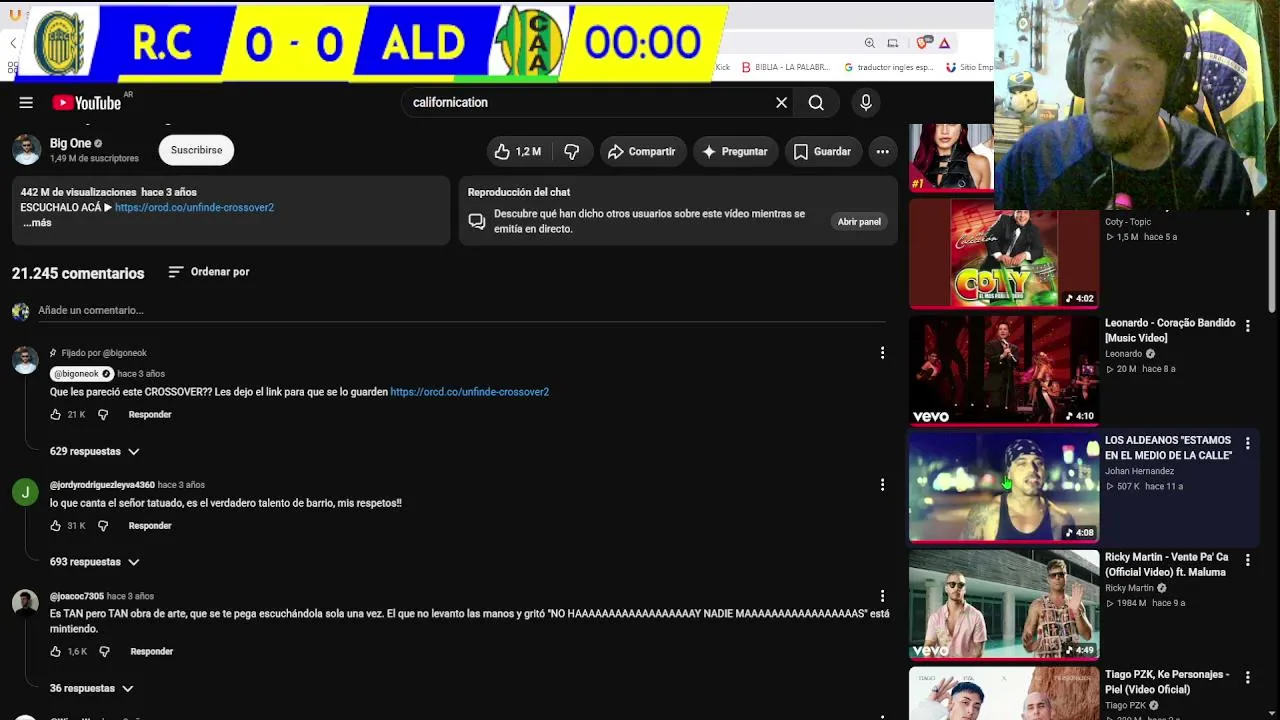Expand the 693 respuestas thread
The height and width of the screenshot is (720, 1280).
click(x=95, y=562)
